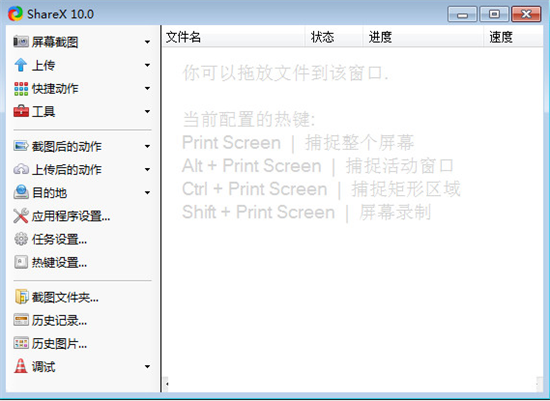Image resolution: width=550 pixels, height=401 pixels.
Task: Open 应用程序设置... dialog
Action: pos(71,216)
